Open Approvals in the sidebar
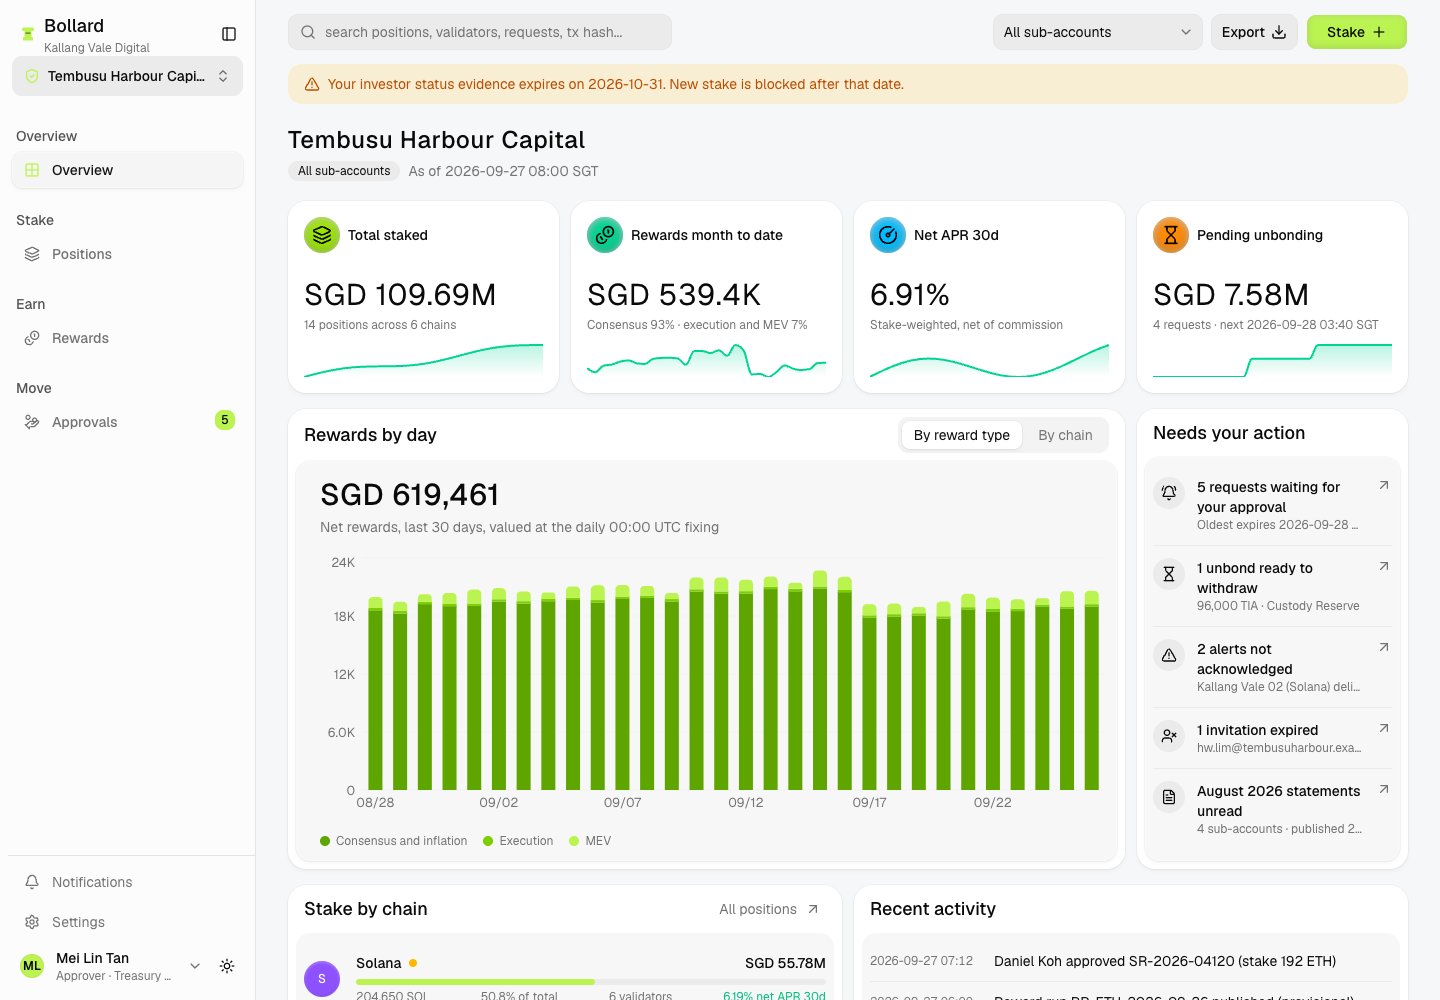 pos(128,422)
